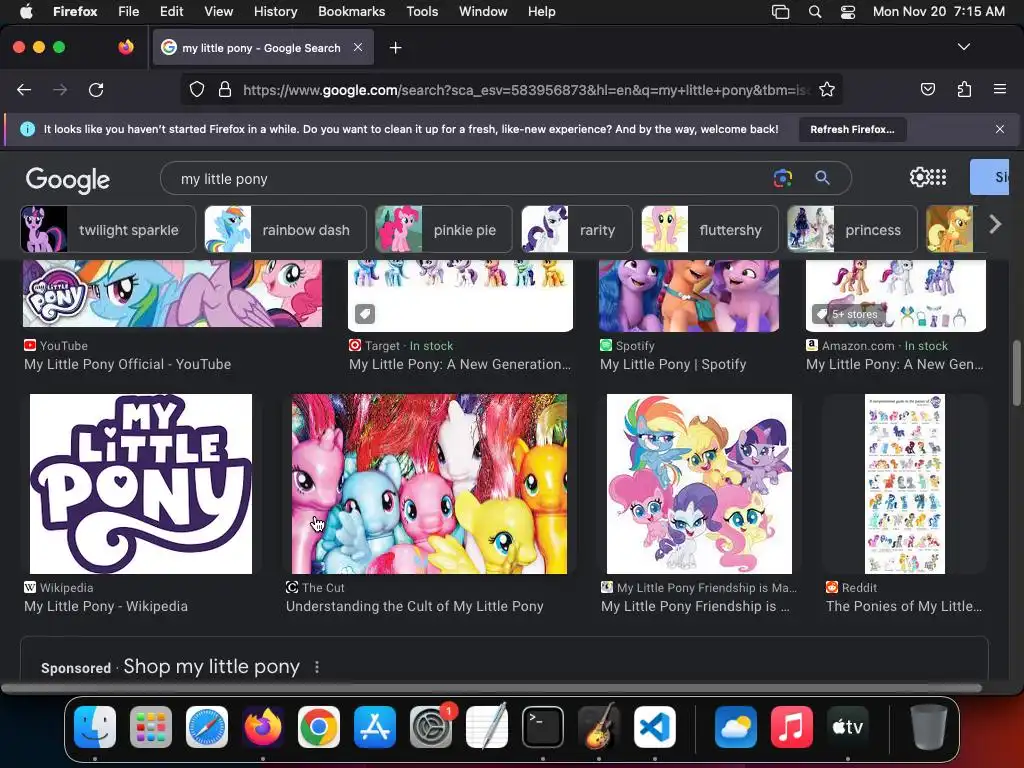Select the rarity filter chip
Viewport: 1024px width, 768px height.
tap(577, 229)
